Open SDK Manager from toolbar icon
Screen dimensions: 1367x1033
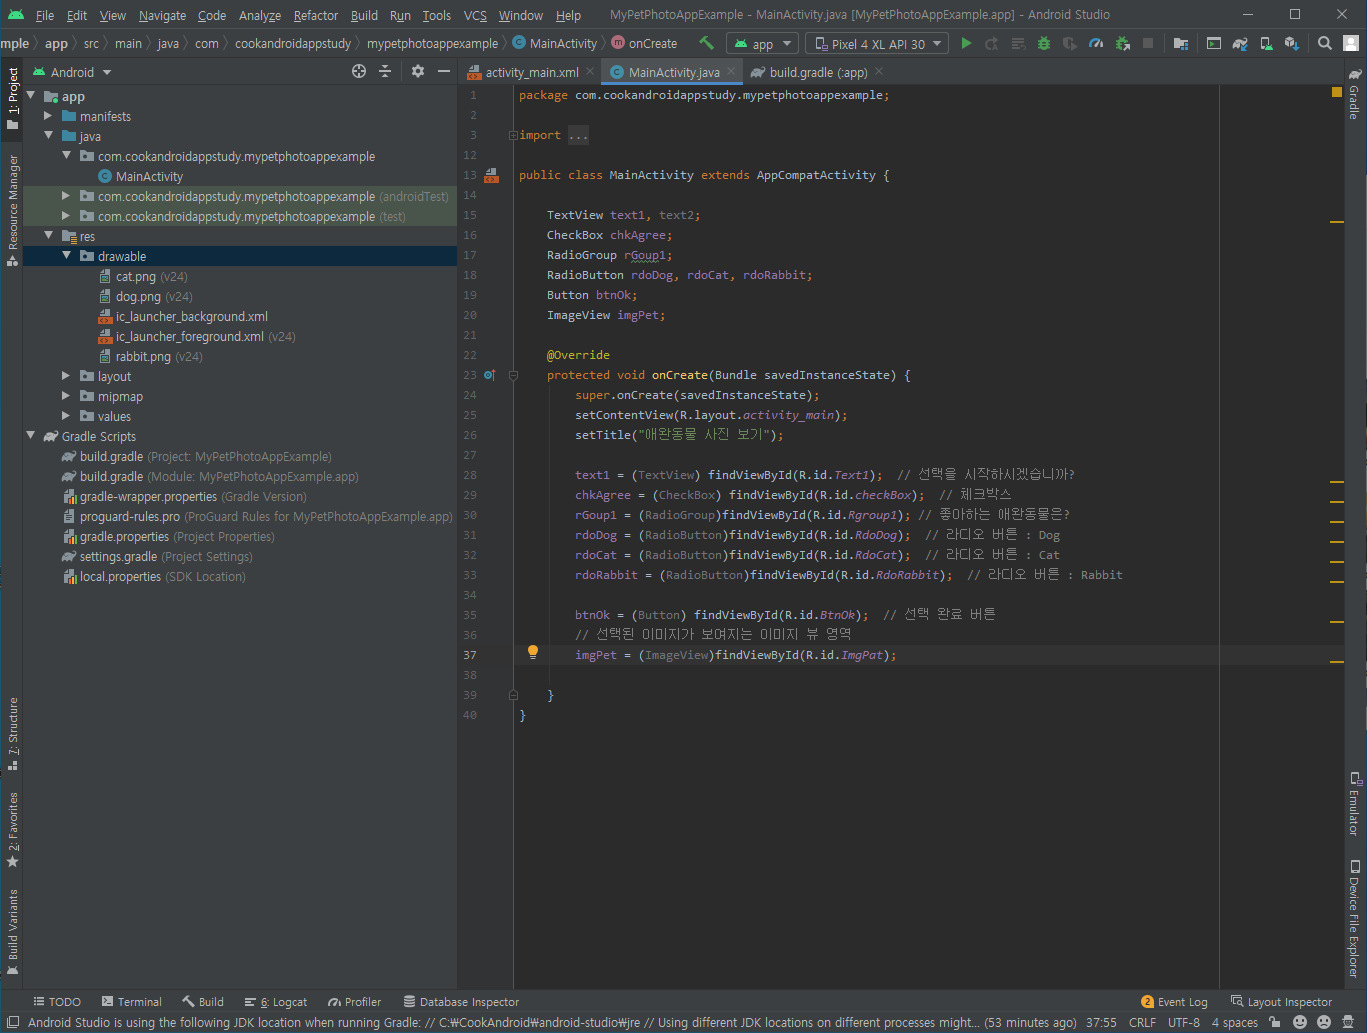[x=1292, y=43]
